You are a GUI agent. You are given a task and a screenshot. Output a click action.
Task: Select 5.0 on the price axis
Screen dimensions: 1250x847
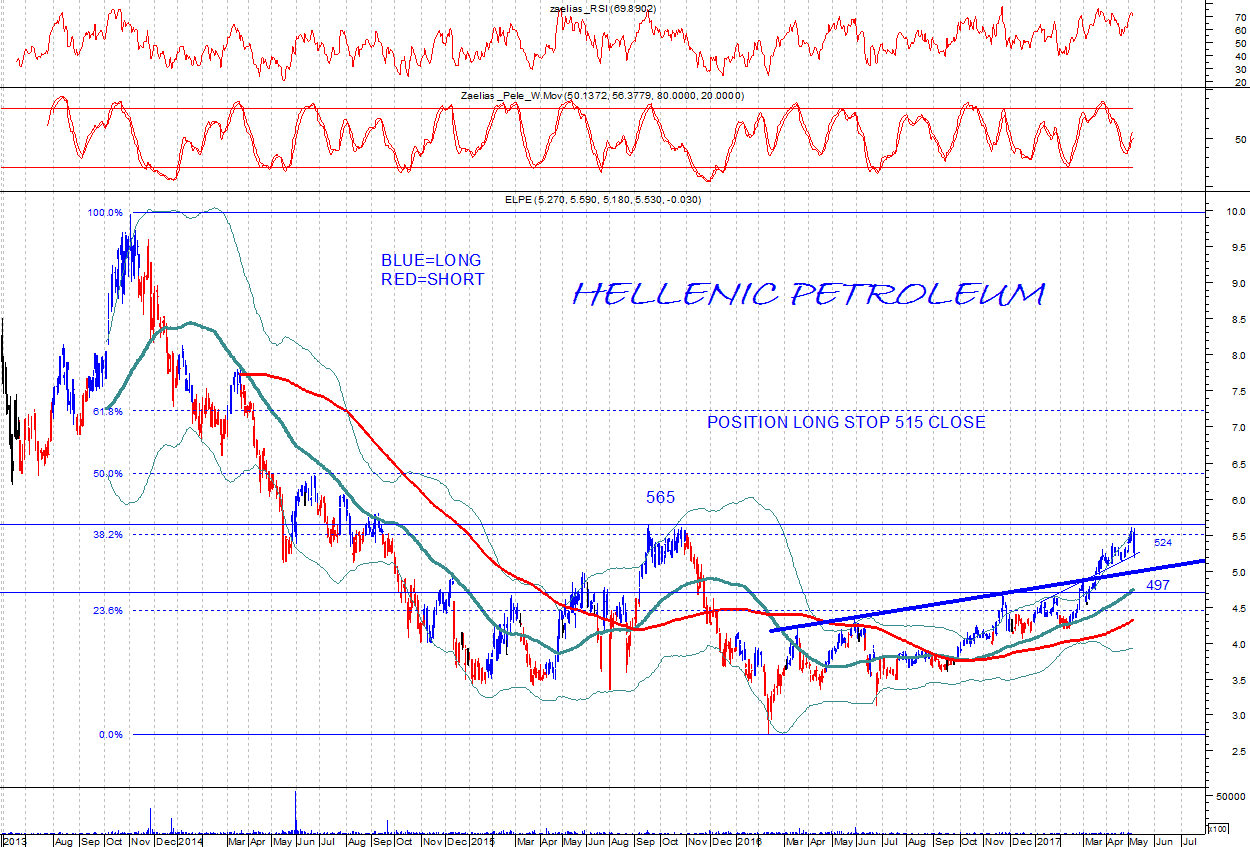click(x=1237, y=573)
